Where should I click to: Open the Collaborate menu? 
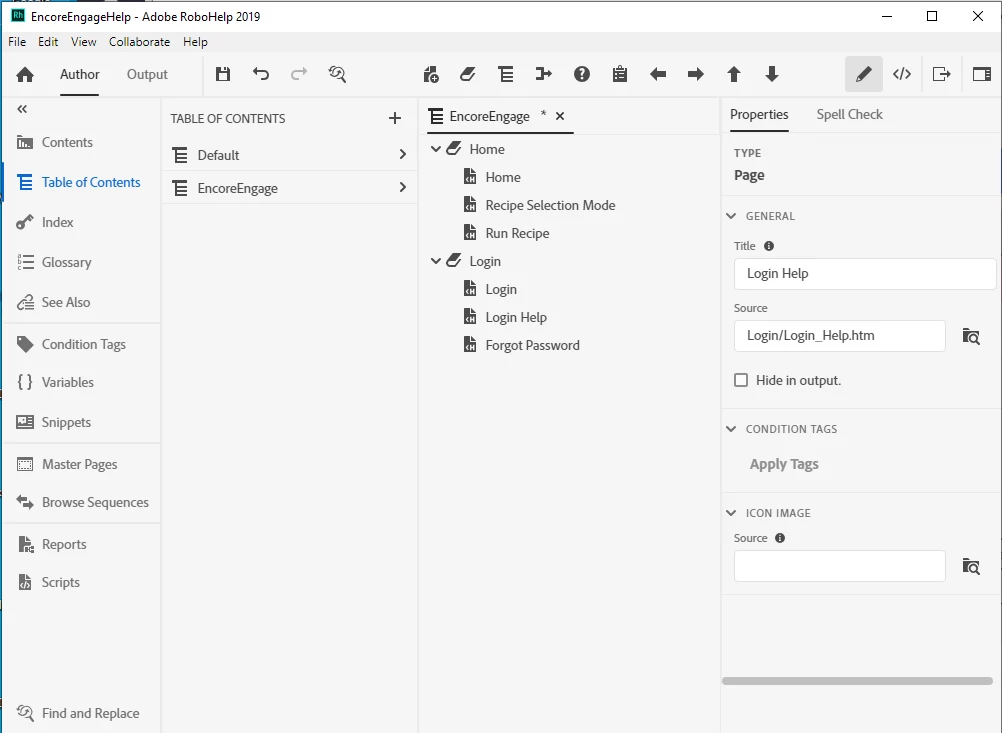(139, 42)
